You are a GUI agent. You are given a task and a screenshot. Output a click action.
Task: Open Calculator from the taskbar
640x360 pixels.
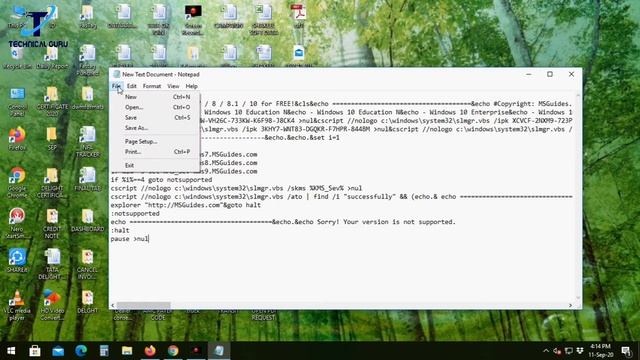[104, 351]
